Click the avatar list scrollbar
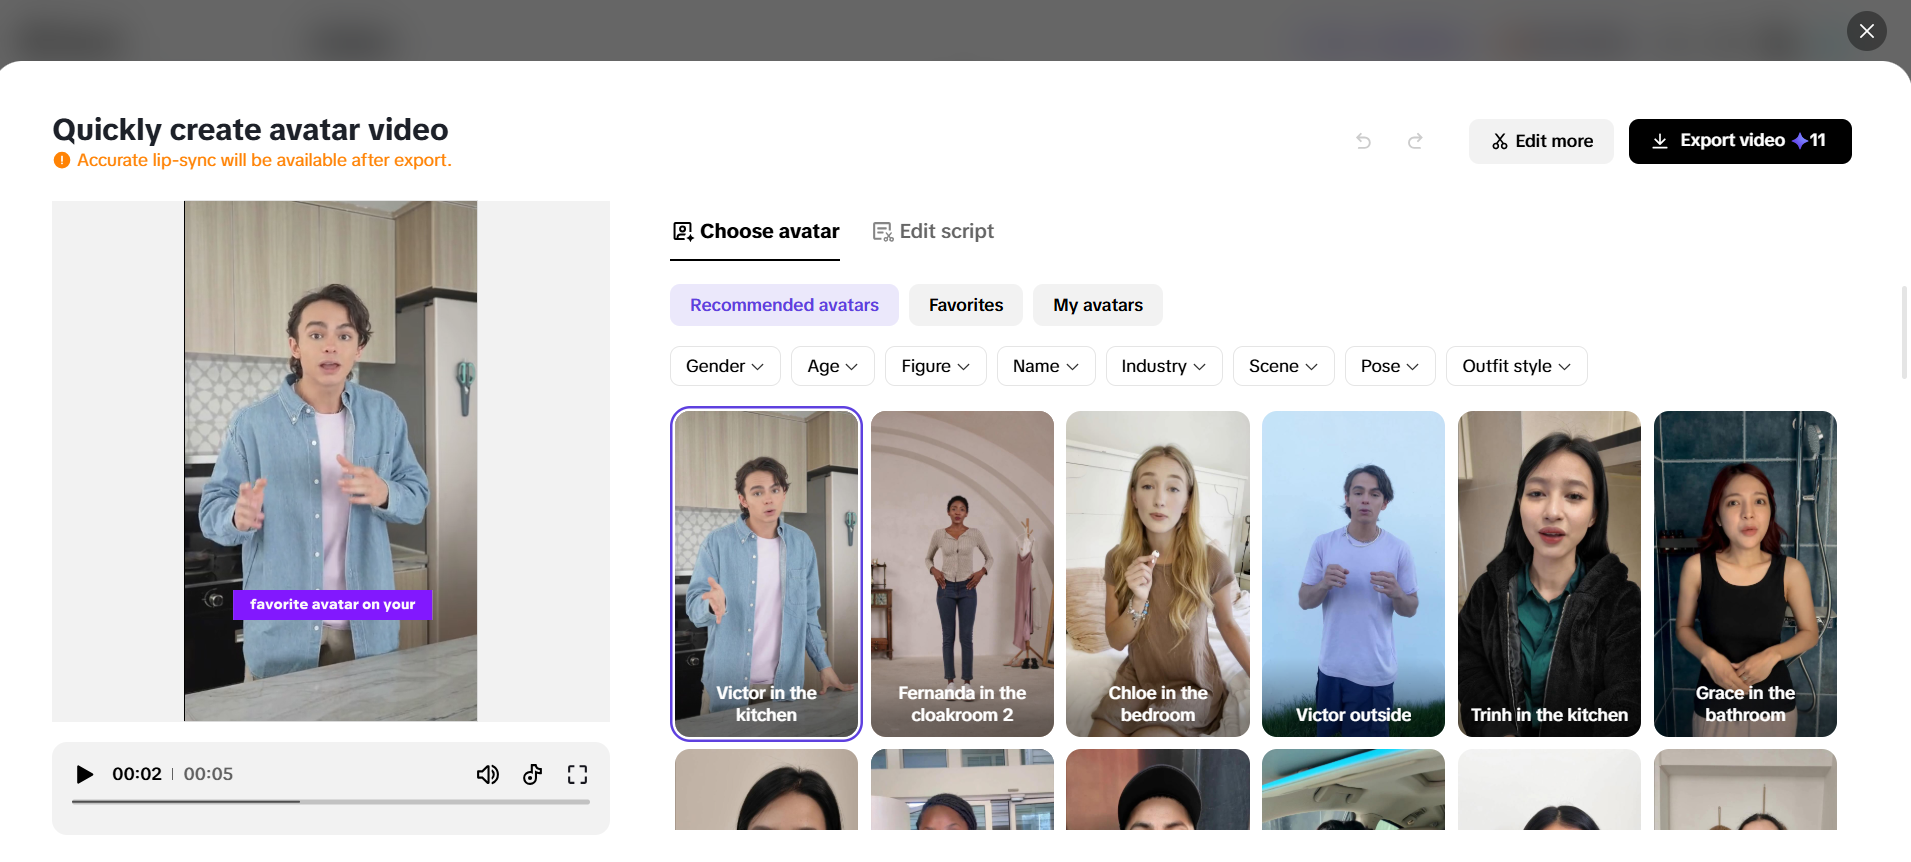 (1905, 332)
